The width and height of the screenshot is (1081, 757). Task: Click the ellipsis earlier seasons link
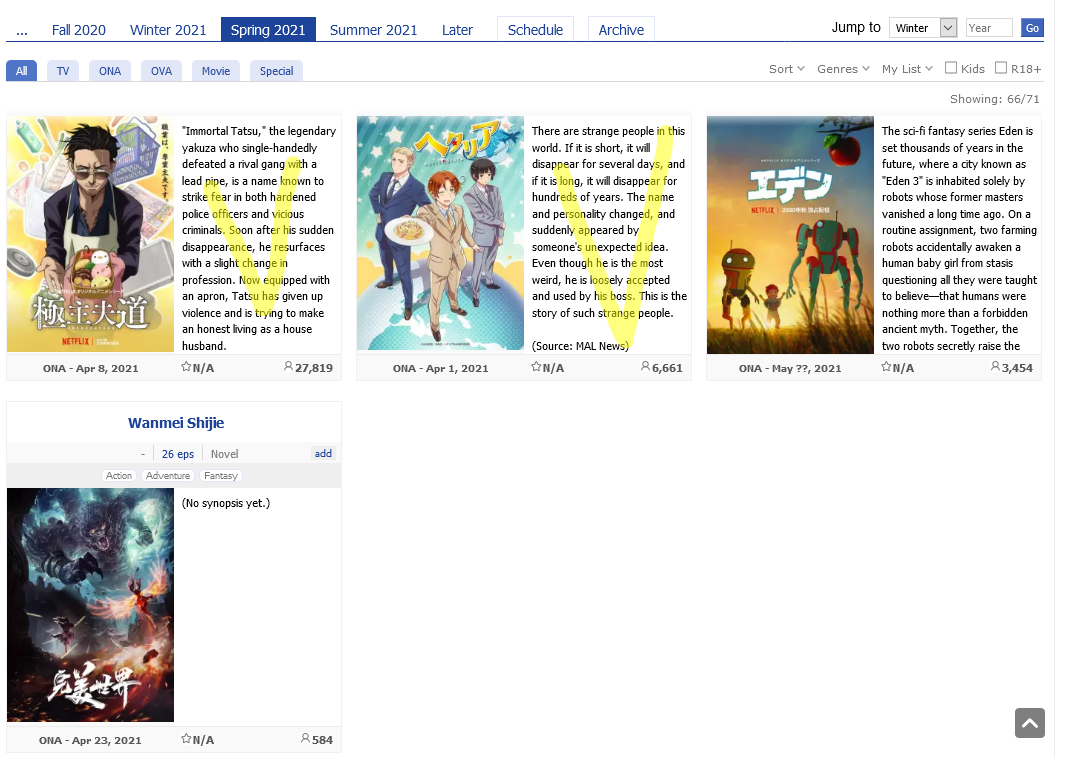click(22, 30)
